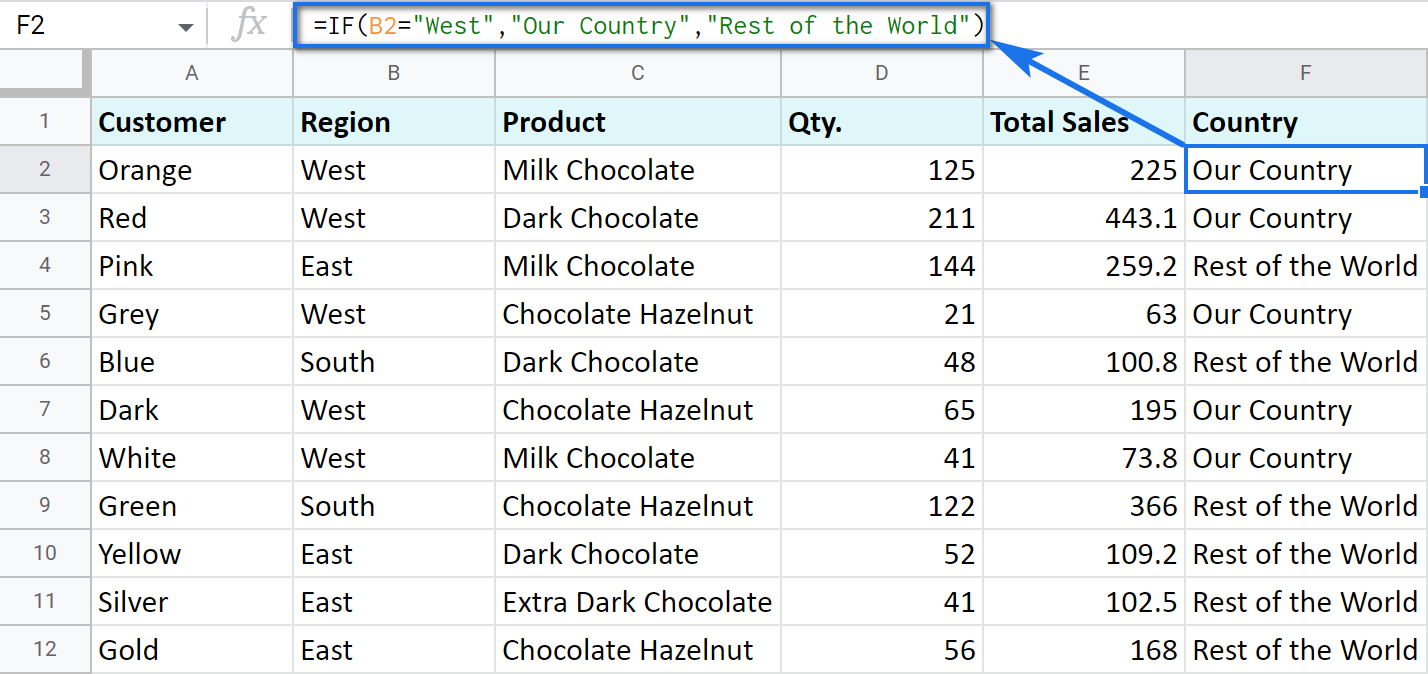Click the quantity cell 144
Screen dimensions: 1428x674
tap(882, 266)
